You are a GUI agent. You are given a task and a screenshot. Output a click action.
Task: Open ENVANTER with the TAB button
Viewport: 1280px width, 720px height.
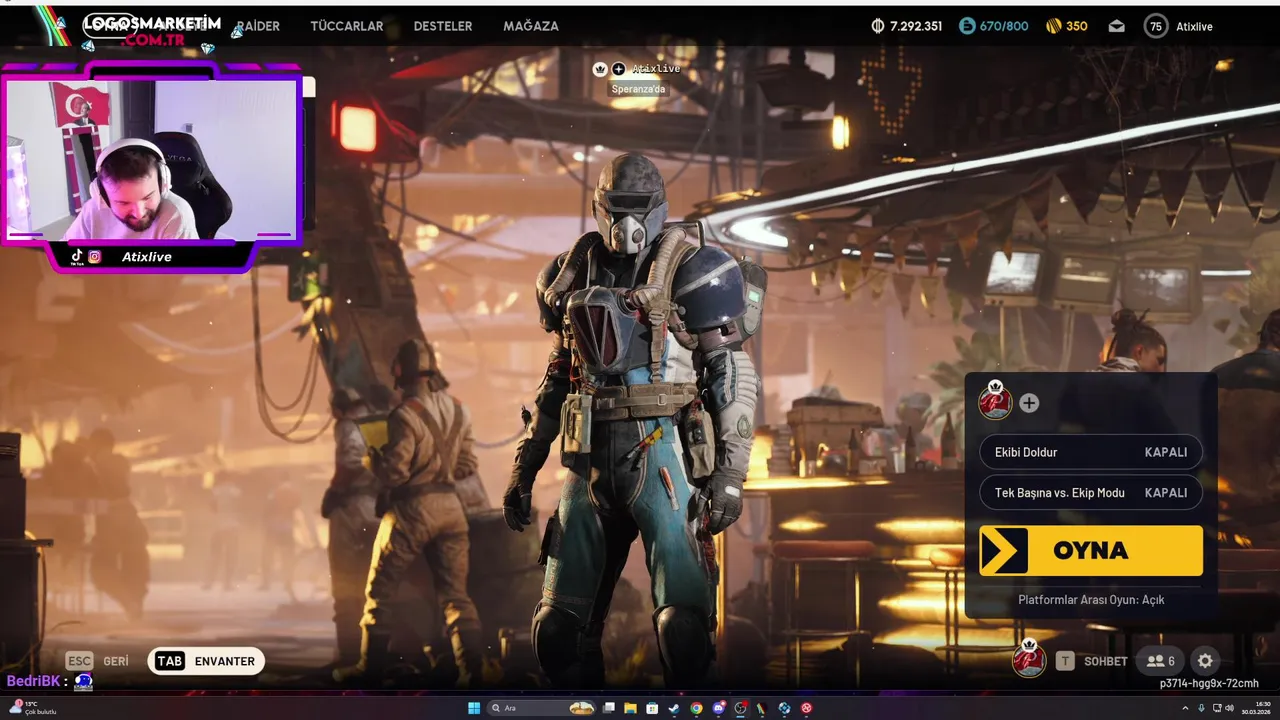point(206,661)
